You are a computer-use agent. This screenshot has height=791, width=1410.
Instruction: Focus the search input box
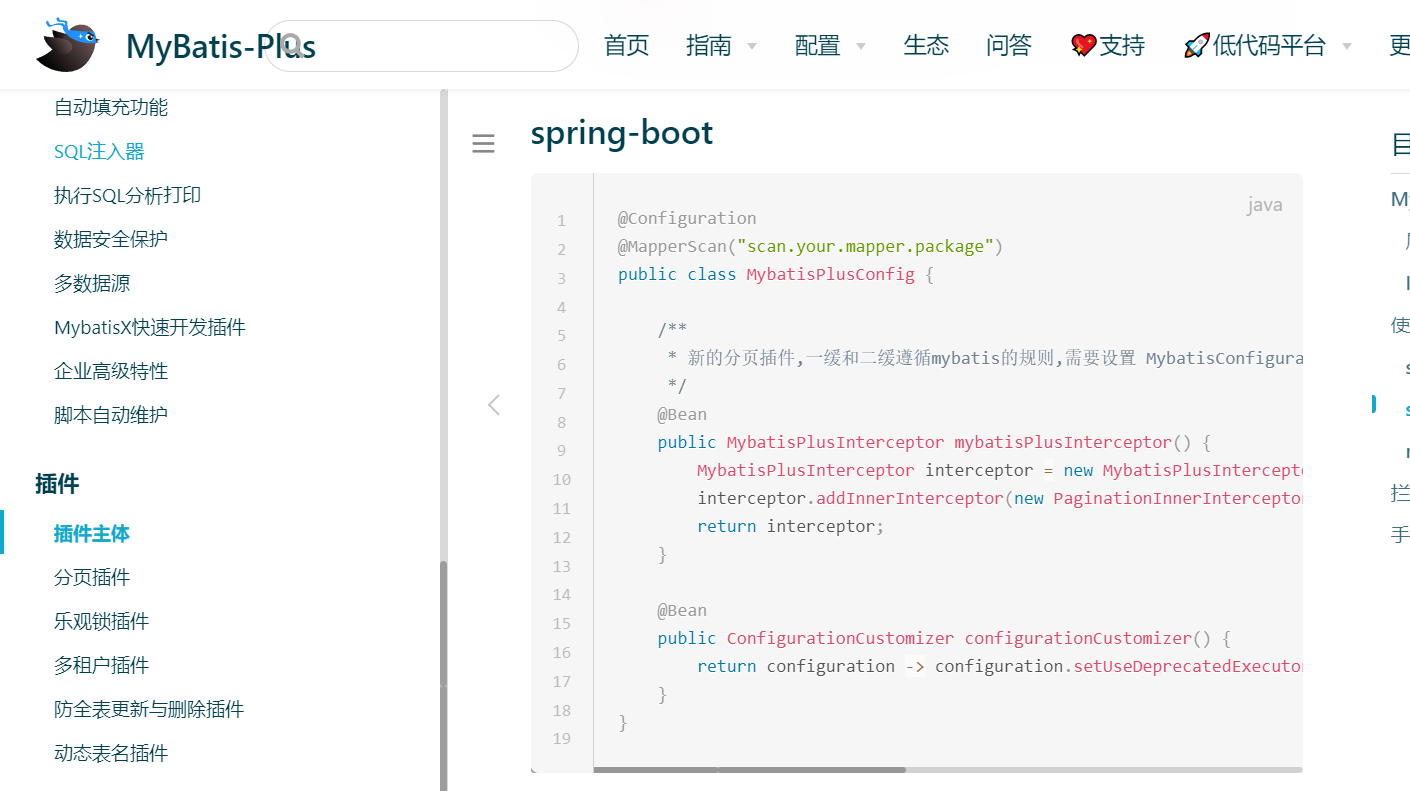[422, 46]
